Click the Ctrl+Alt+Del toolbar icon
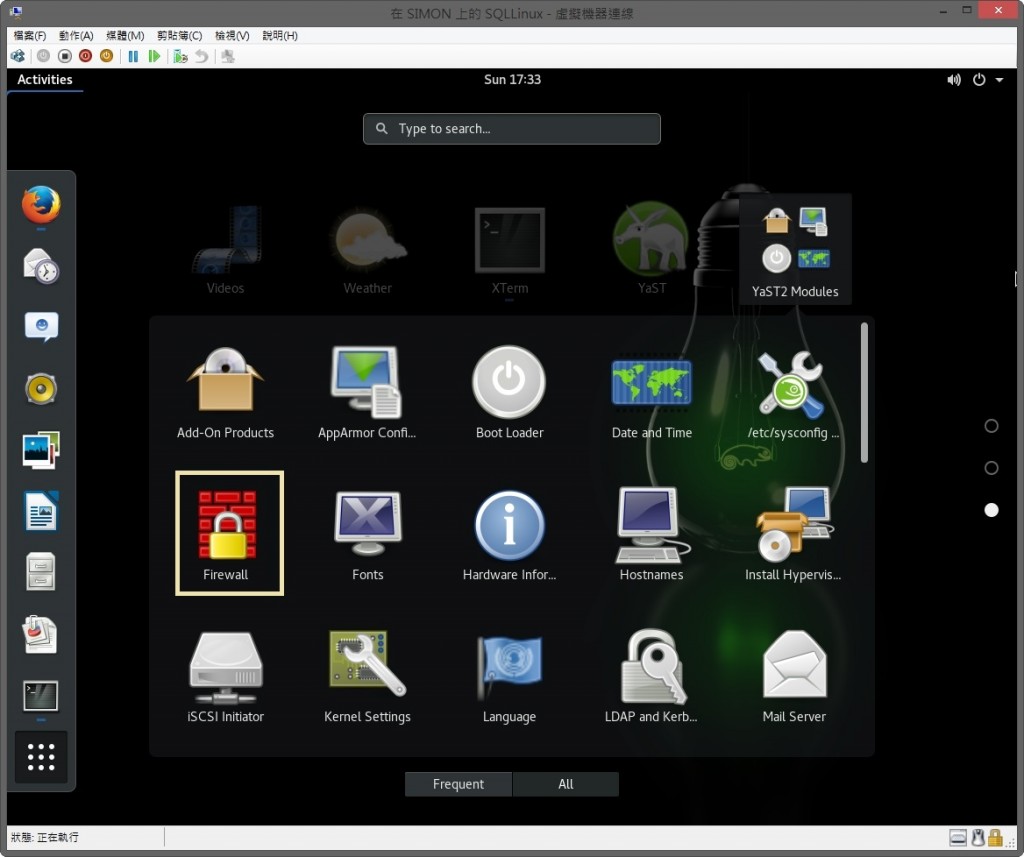Screen dimensions: 1024x857 point(18,56)
